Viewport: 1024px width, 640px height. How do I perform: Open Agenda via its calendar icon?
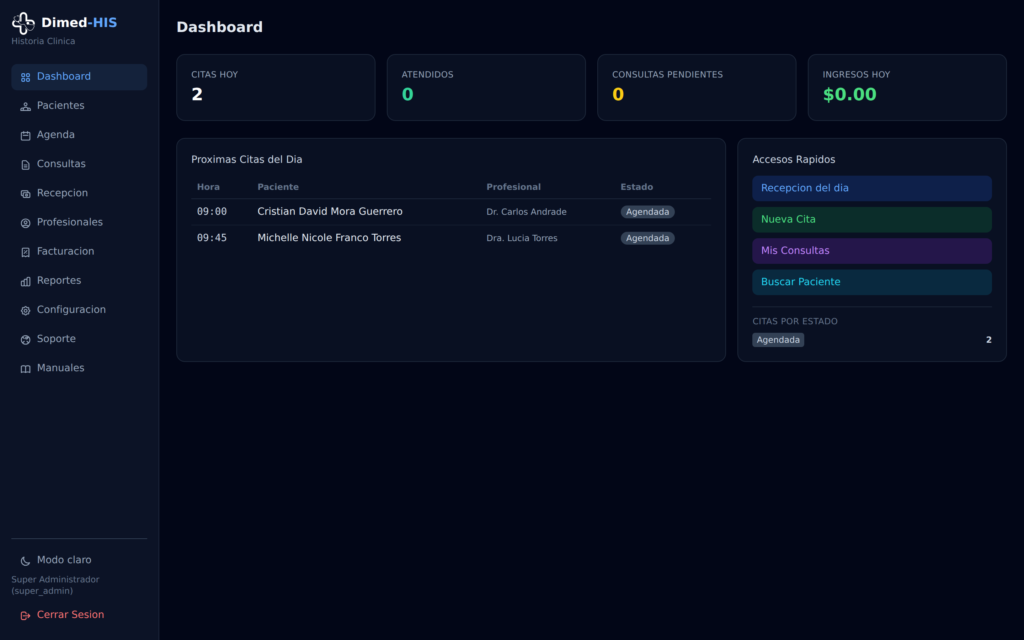tap(25, 136)
